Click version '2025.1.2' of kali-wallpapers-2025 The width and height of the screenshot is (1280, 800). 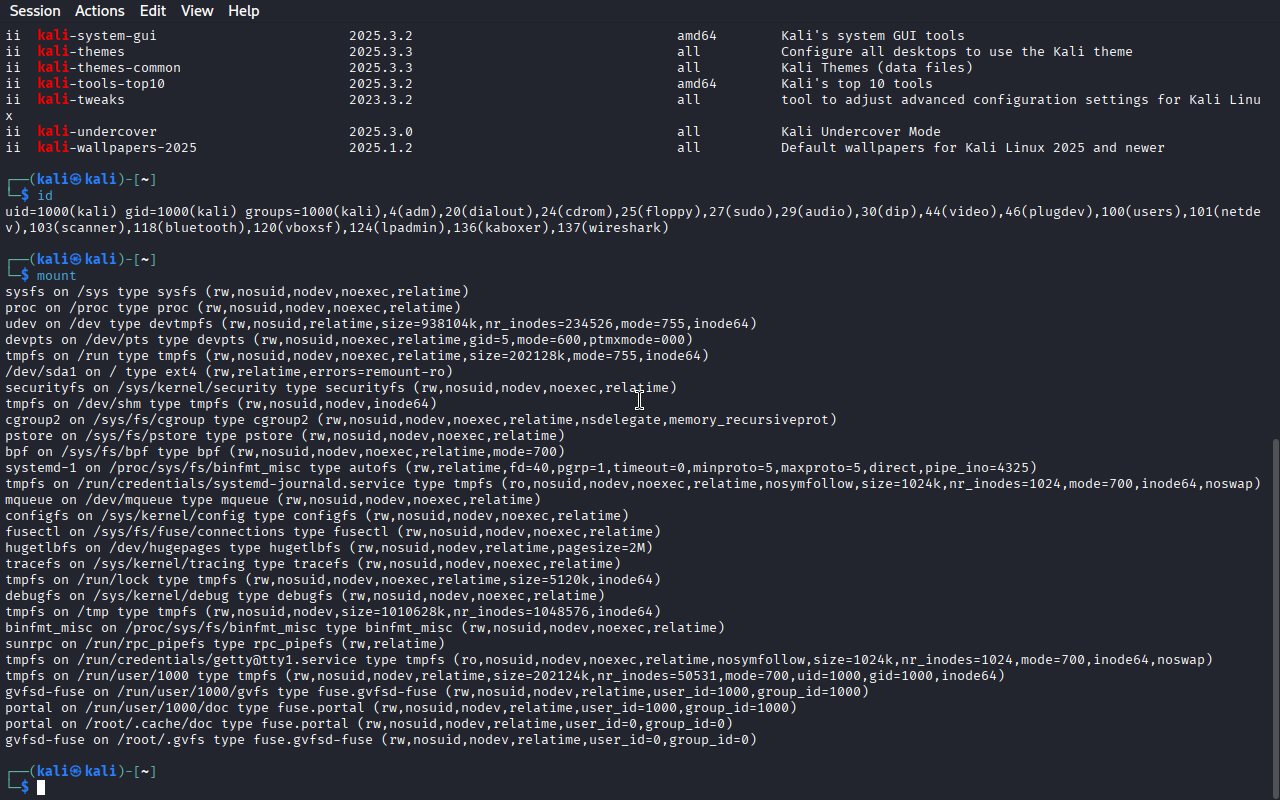381,148
